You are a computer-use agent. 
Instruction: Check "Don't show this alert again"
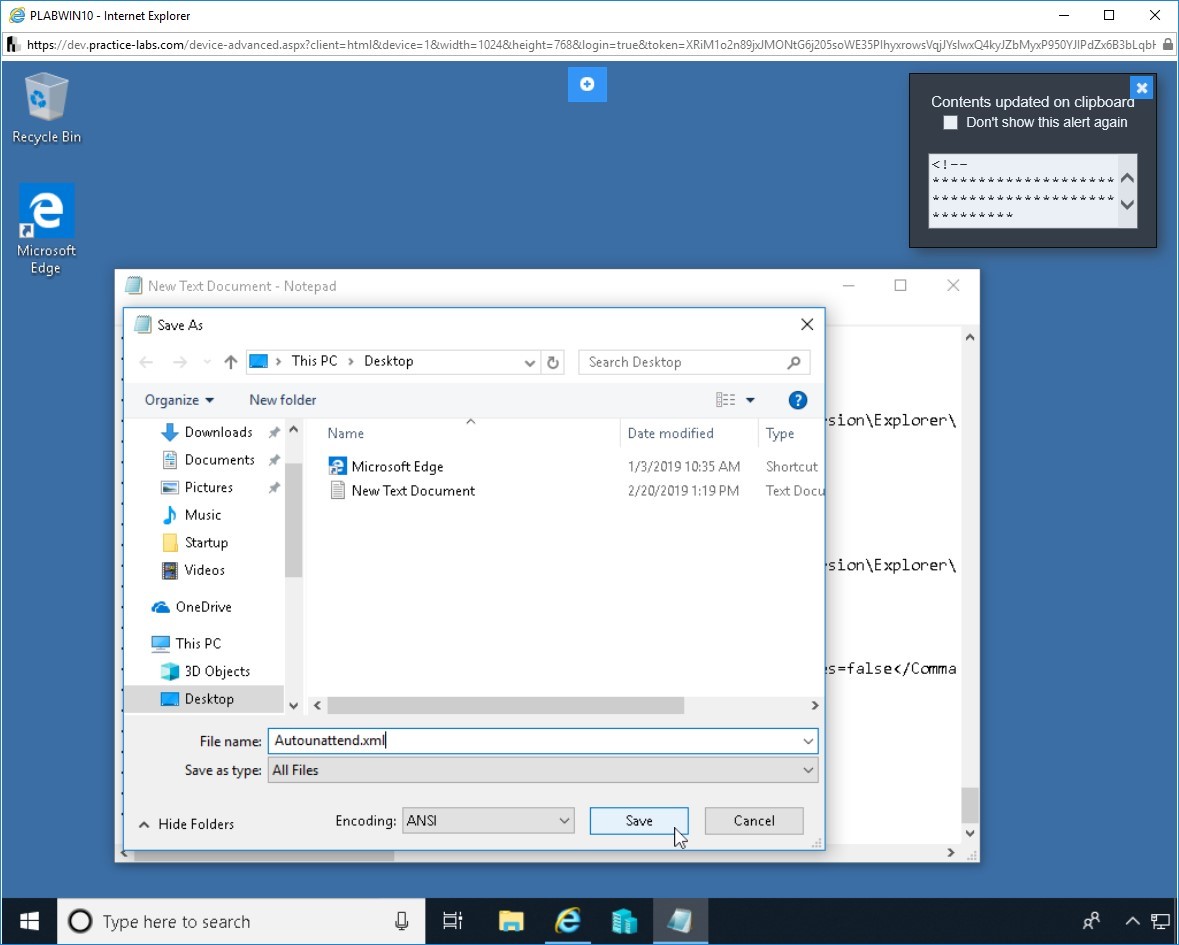tap(950, 123)
